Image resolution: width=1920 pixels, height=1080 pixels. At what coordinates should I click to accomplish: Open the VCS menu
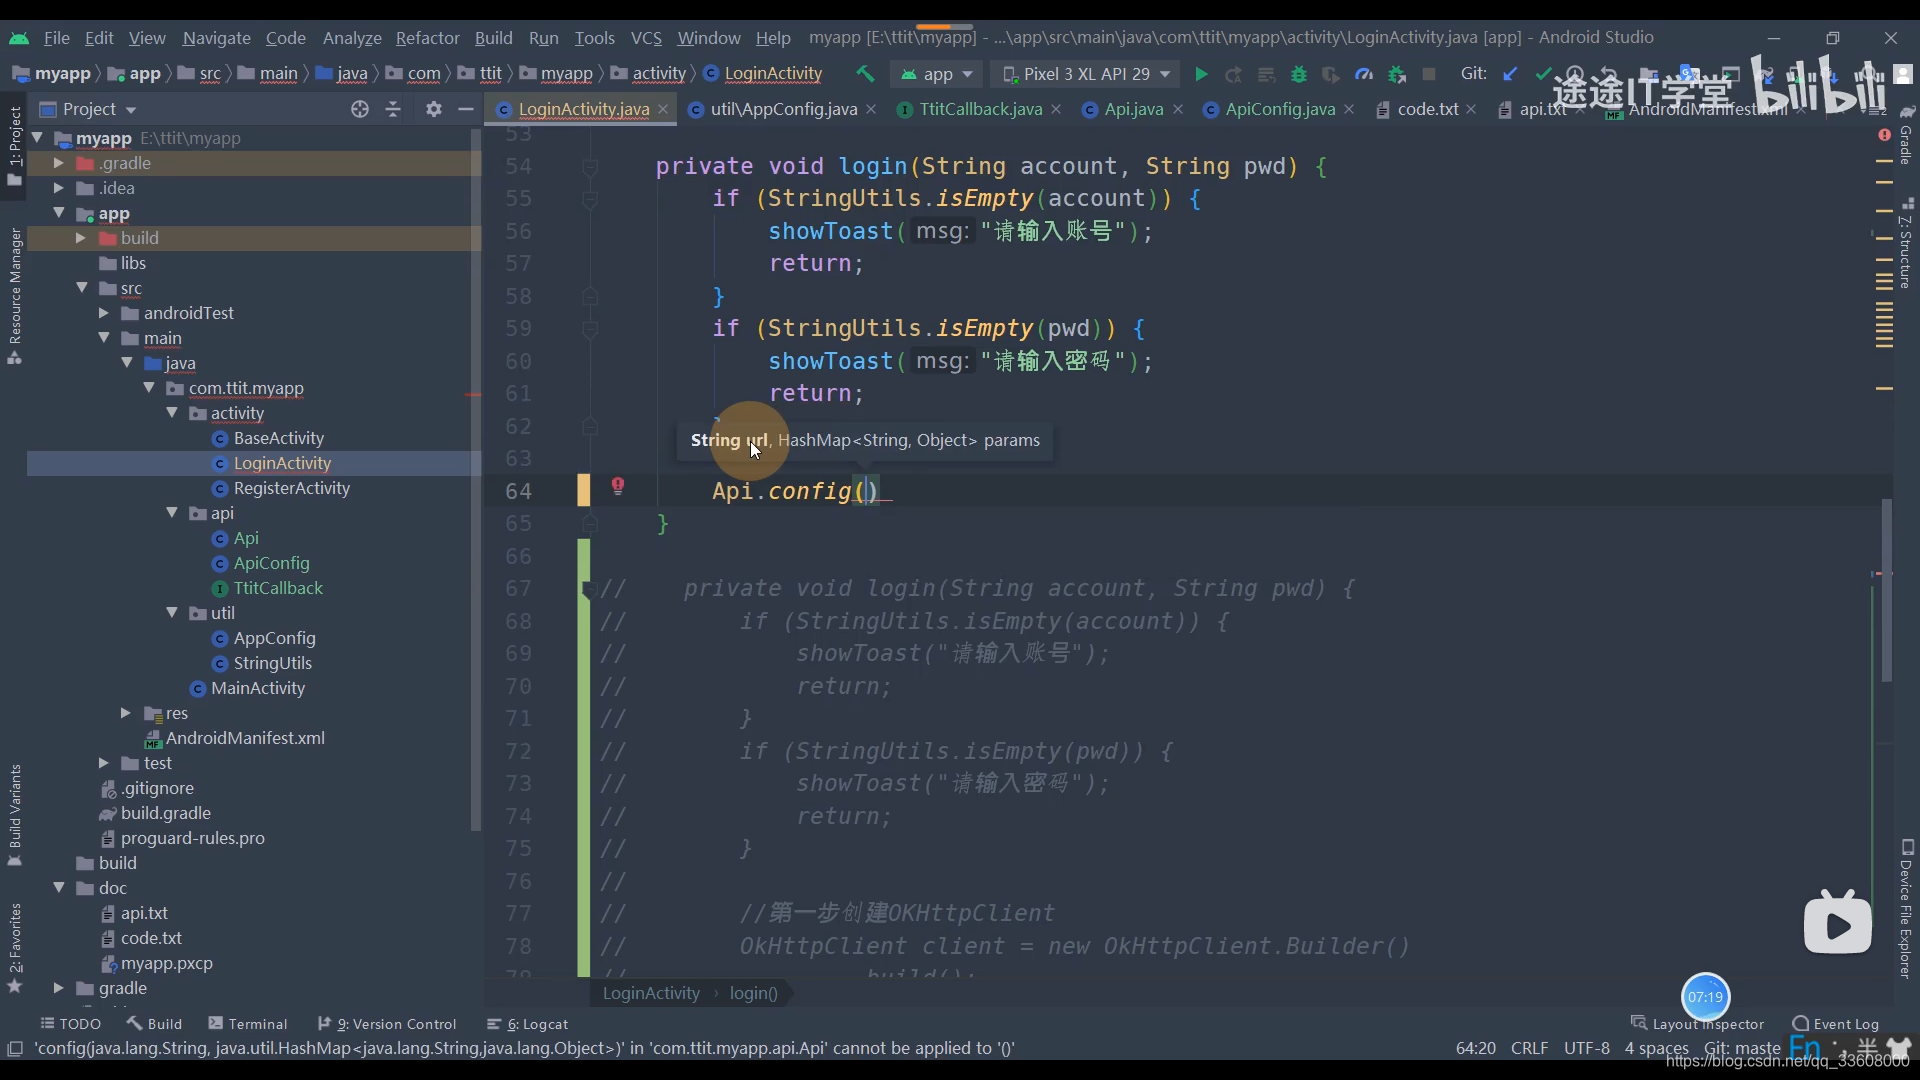pos(646,38)
